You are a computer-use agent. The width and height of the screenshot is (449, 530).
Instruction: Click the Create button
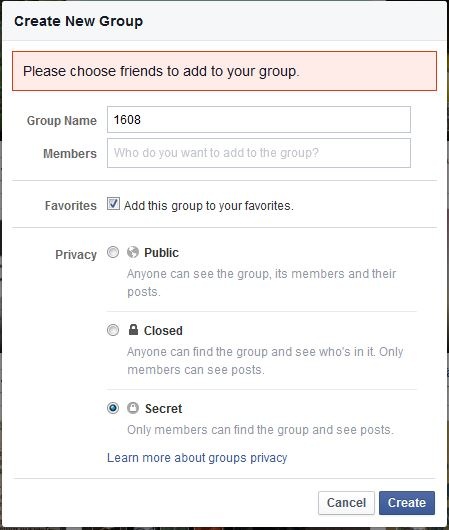407,503
